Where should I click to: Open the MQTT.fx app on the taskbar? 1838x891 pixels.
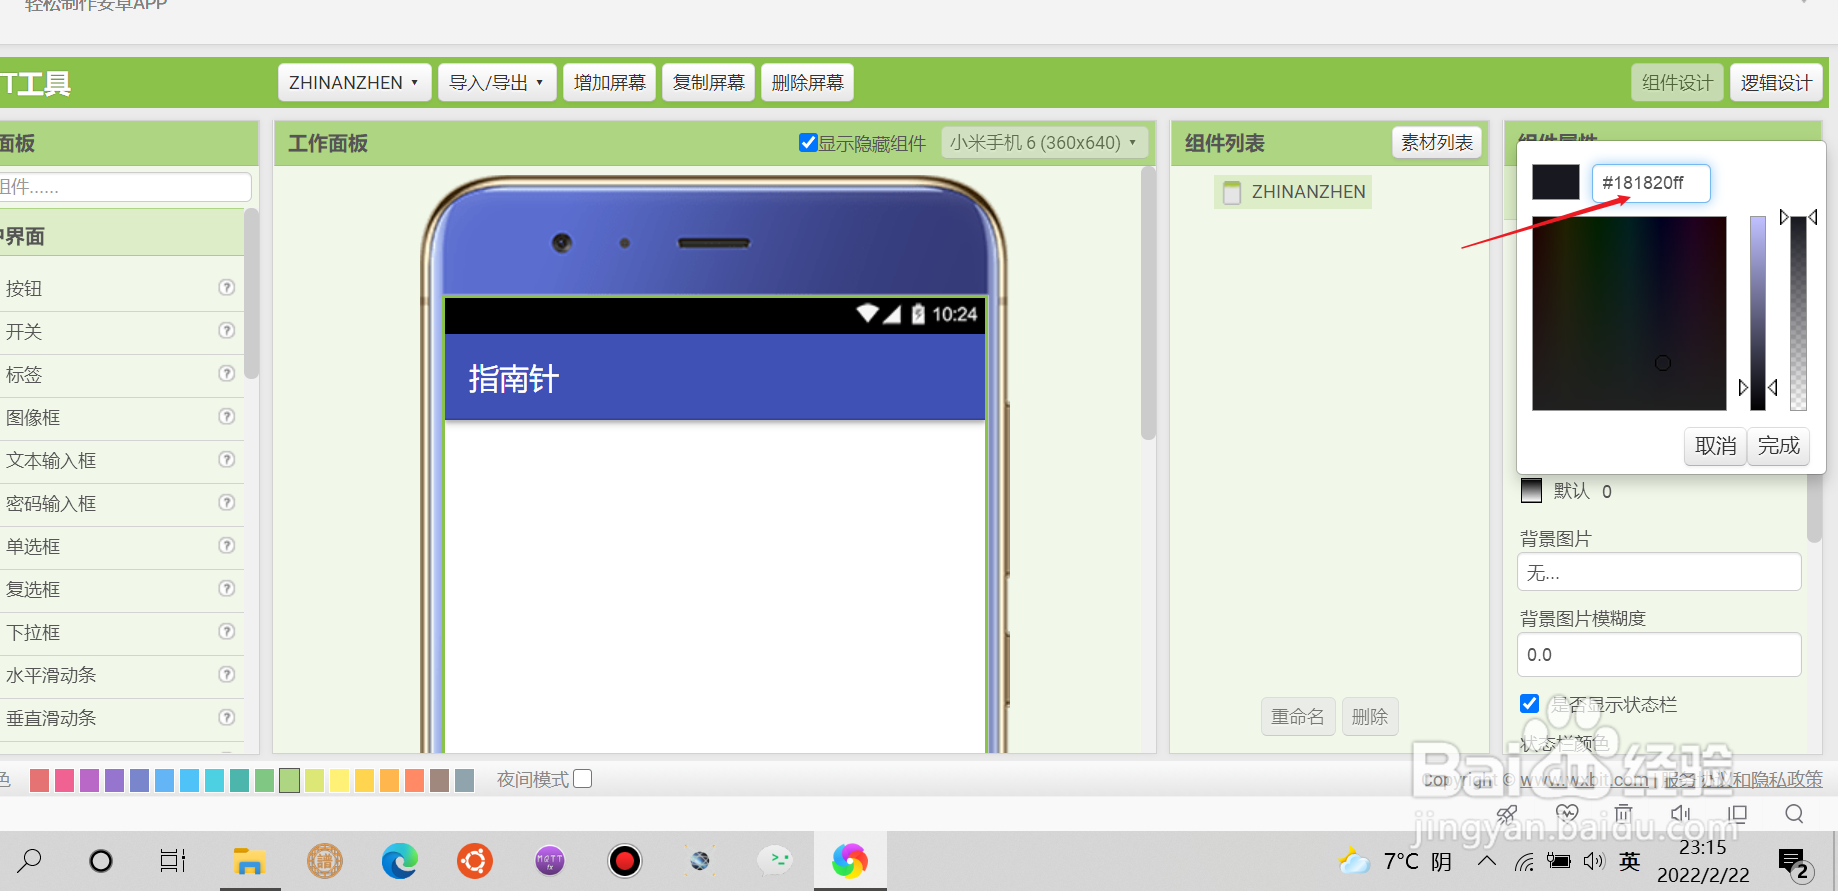pyautogui.click(x=550, y=861)
